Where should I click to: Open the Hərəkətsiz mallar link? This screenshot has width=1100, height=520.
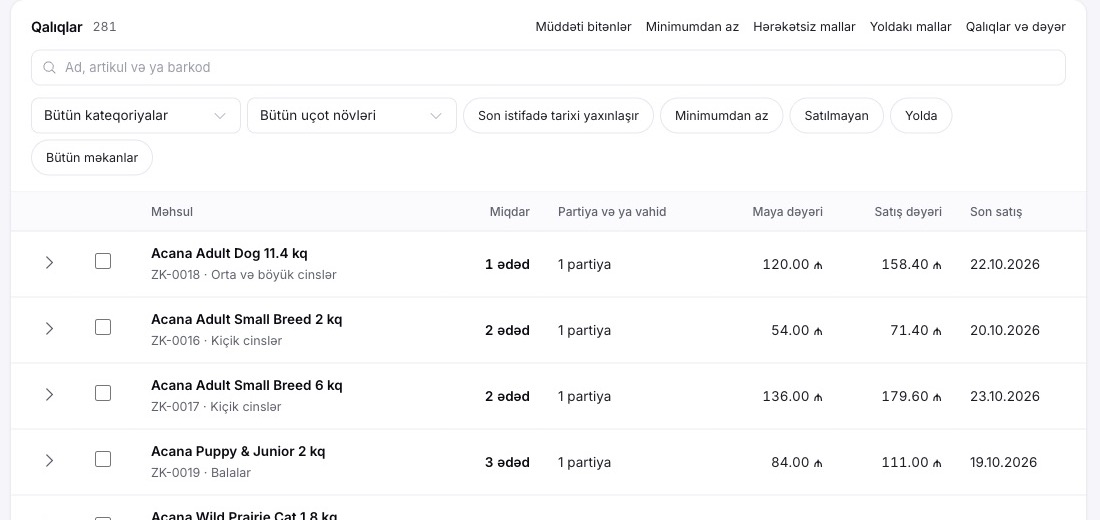tap(804, 27)
